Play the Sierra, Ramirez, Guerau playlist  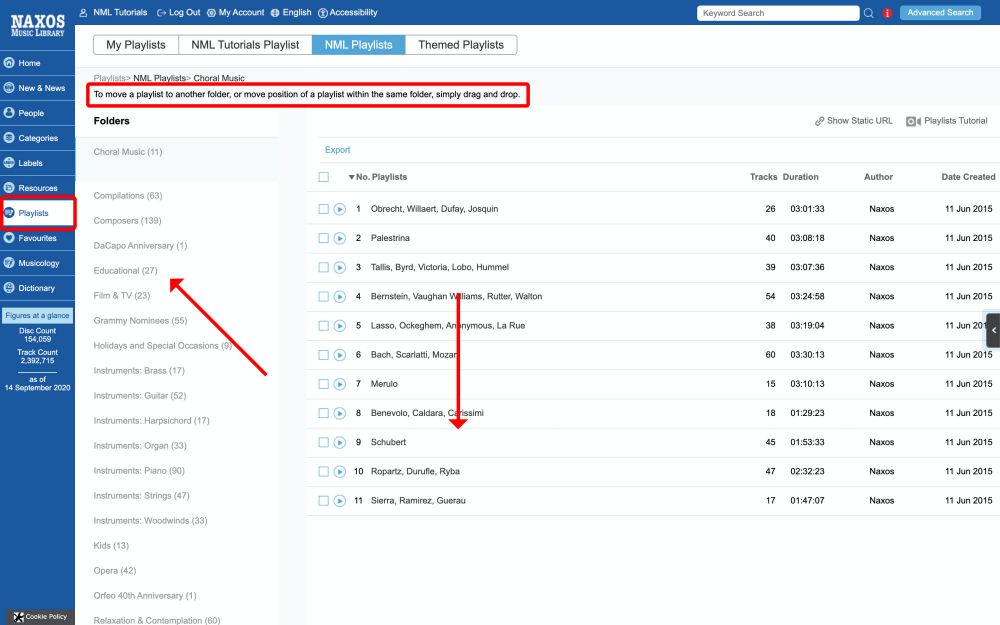340,501
